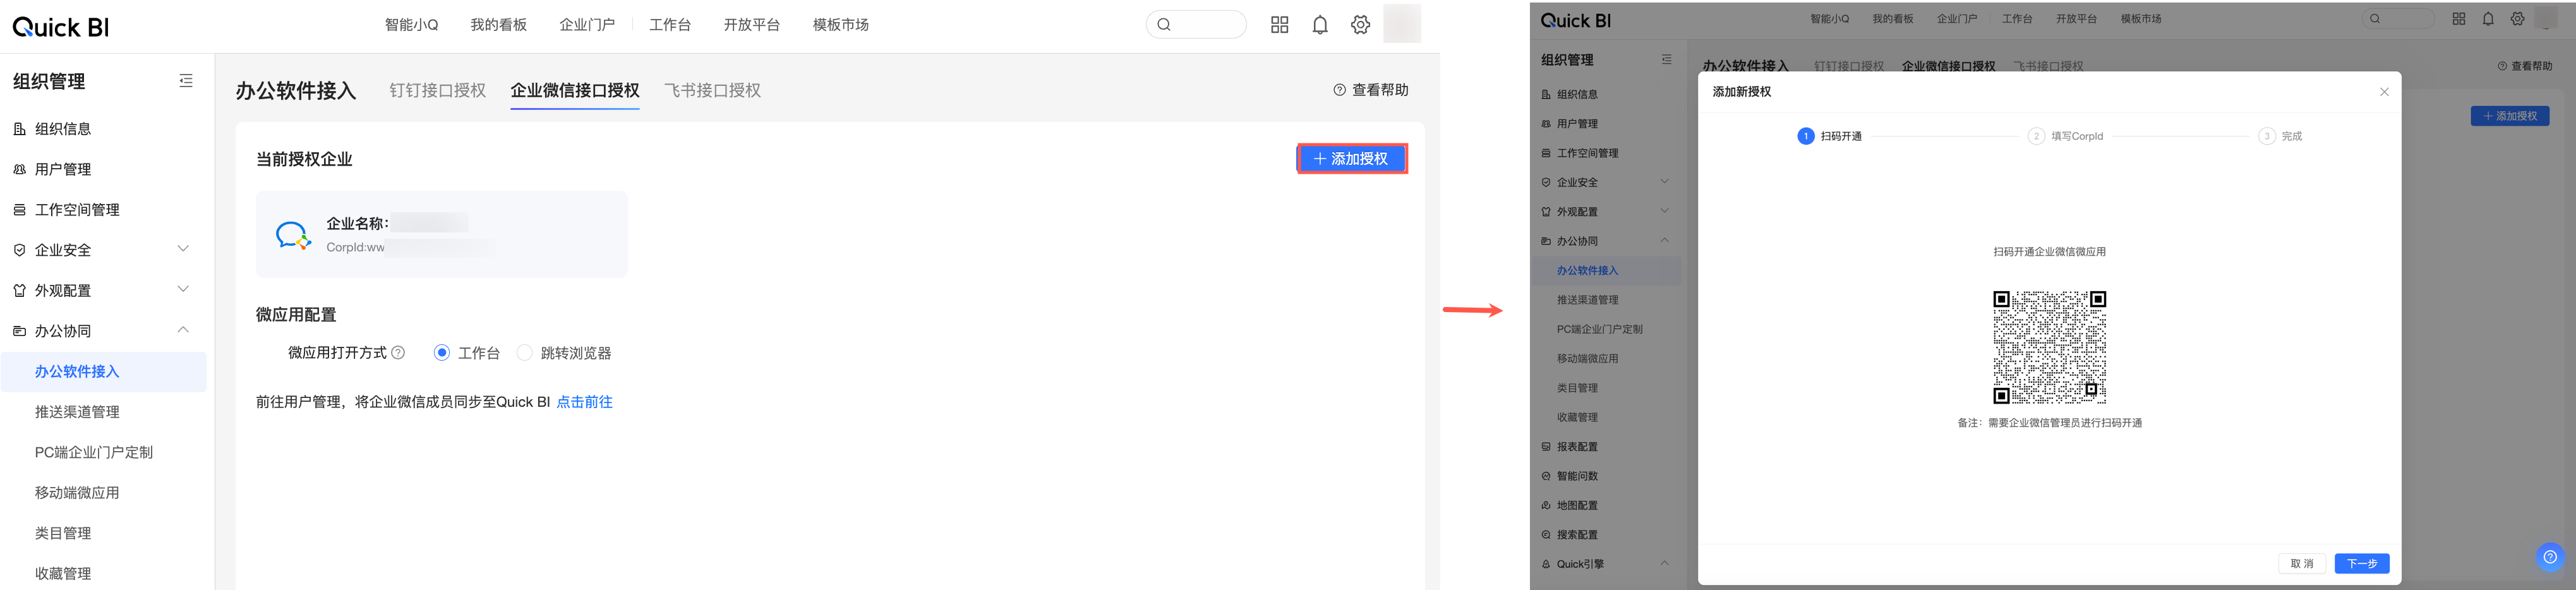This screenshot has width=2576, height=590.
Task: Click the Quick BI logo in the undimmed page
Action: [x=60, y=27]
